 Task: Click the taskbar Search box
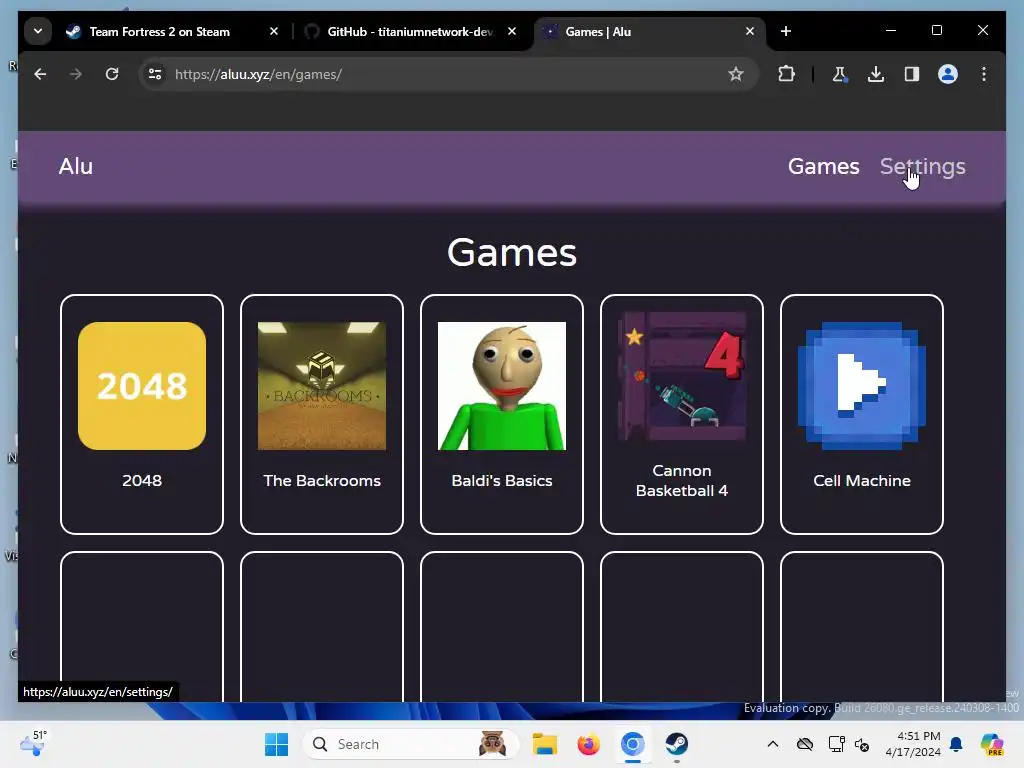(x=411, y=744)
